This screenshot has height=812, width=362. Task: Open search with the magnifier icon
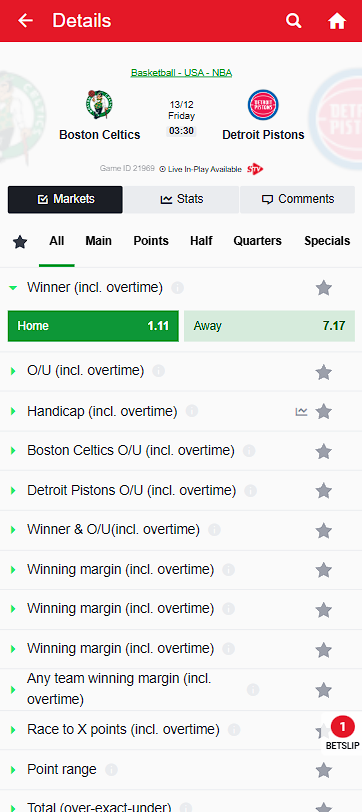(x=294, y=21)
